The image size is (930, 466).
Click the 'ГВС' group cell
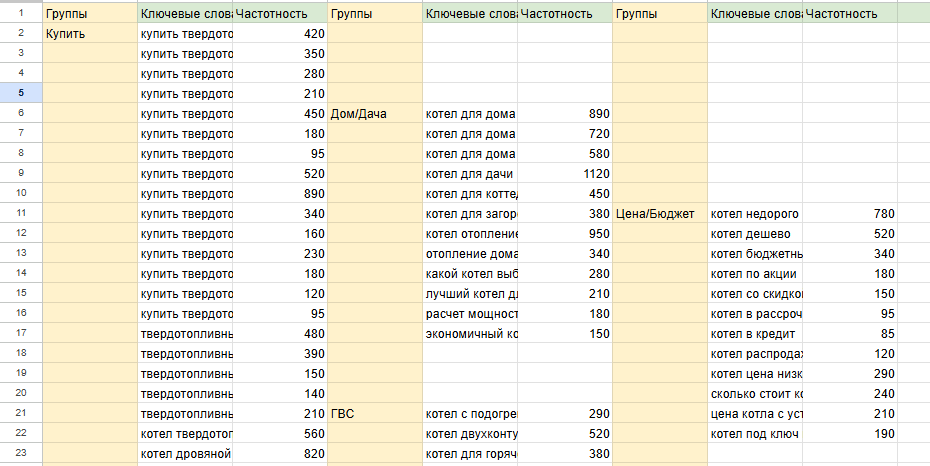pyautogui.click(x=375, y=413)
